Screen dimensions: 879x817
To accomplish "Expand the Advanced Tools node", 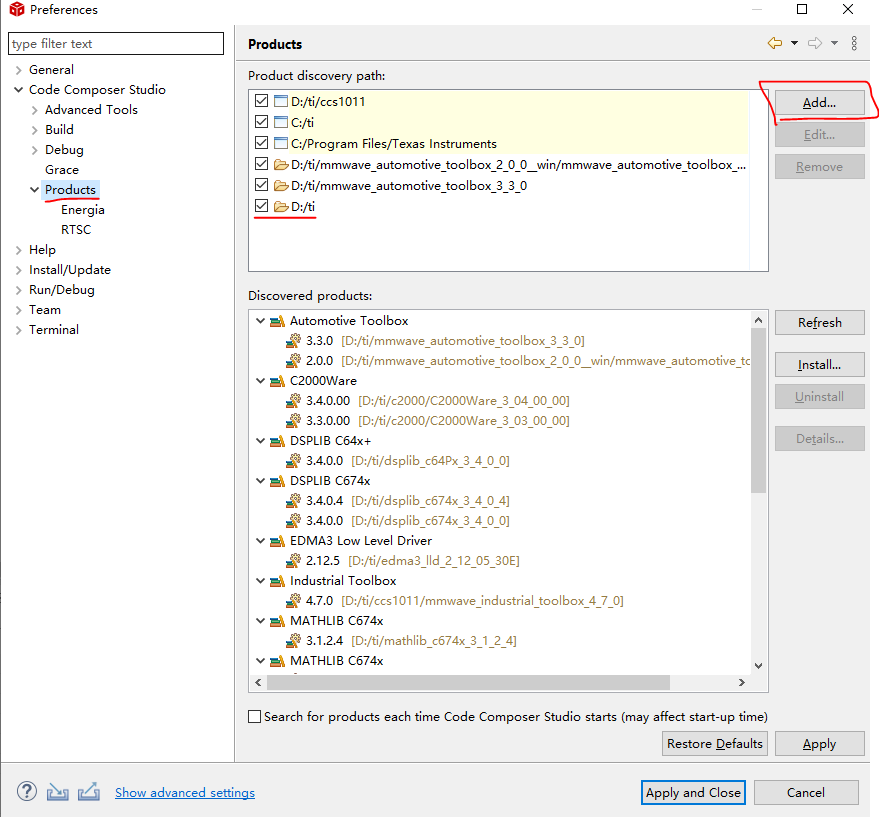I will [x=35, y=110].
